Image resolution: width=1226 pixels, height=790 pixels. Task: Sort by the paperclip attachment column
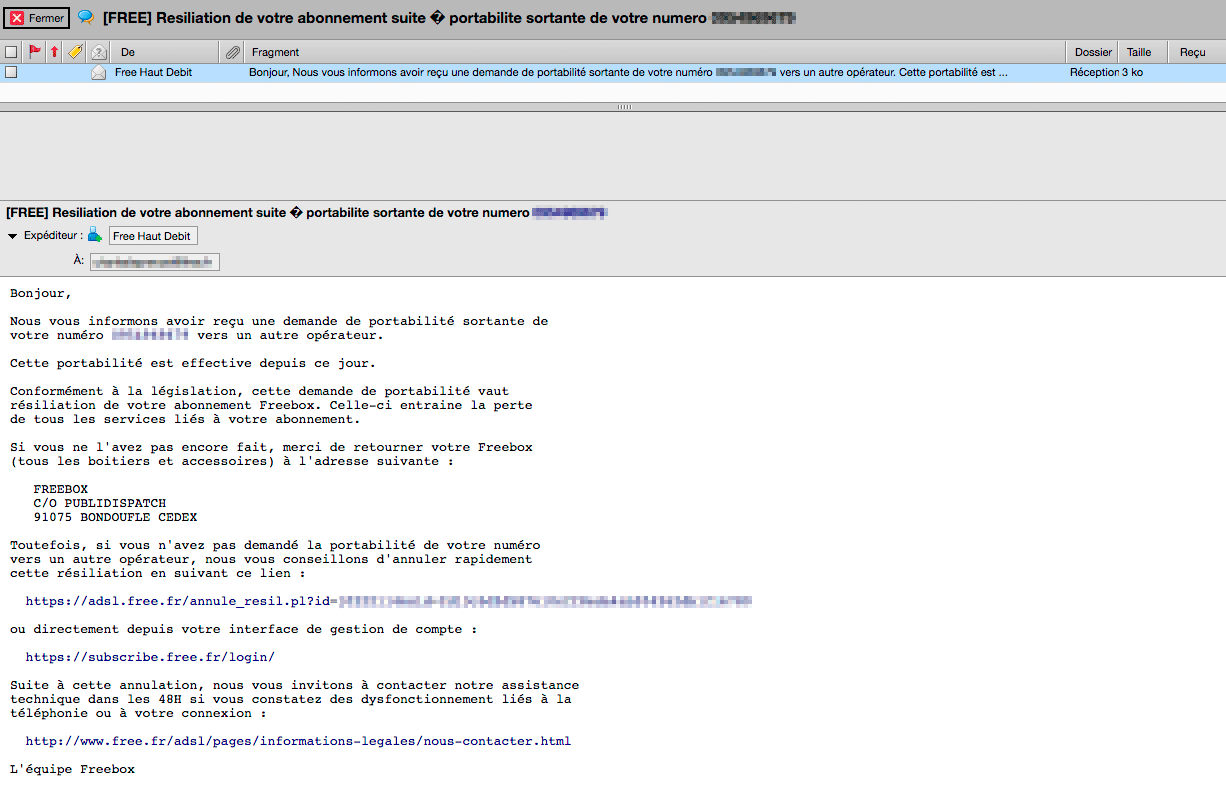[x=232, y=52]
